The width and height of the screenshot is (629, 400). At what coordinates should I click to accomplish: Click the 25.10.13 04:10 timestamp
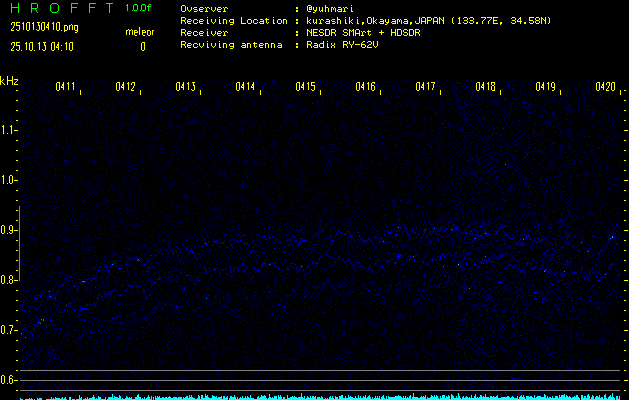coord(44,46)
